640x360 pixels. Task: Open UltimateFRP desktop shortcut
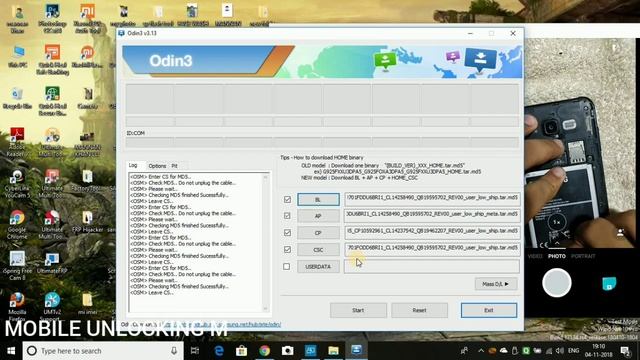pos(52,263)
